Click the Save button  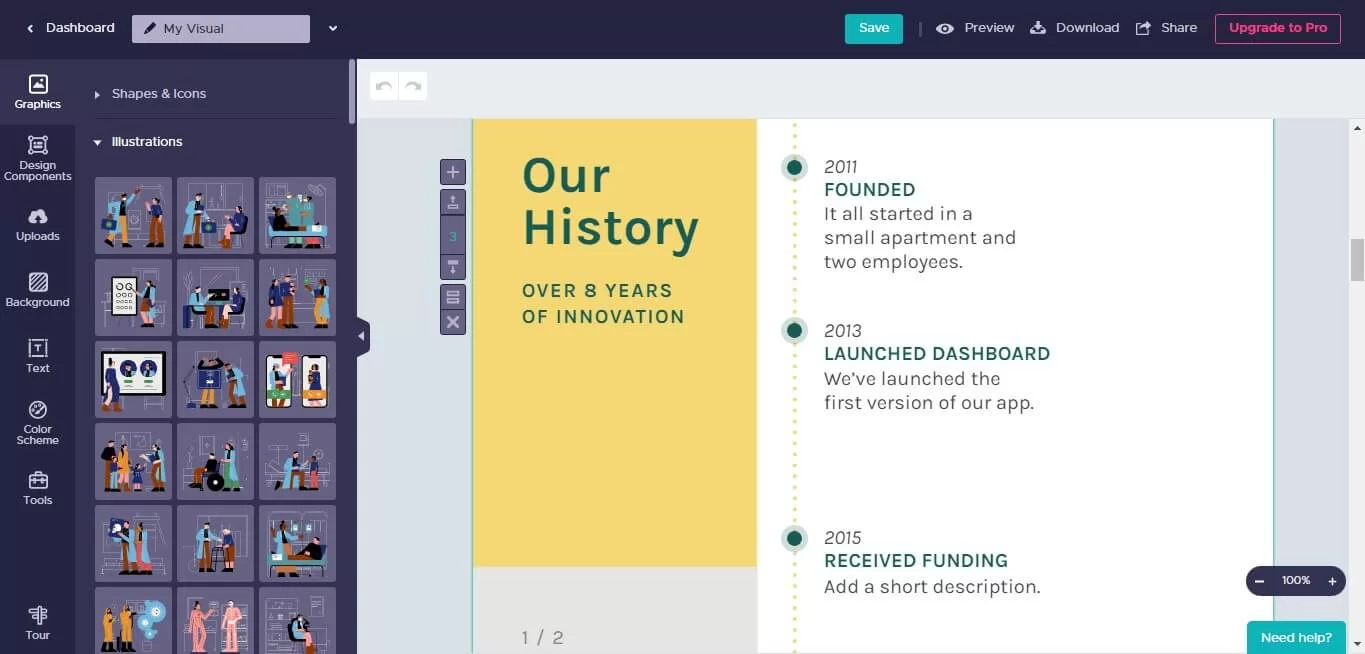873,28
